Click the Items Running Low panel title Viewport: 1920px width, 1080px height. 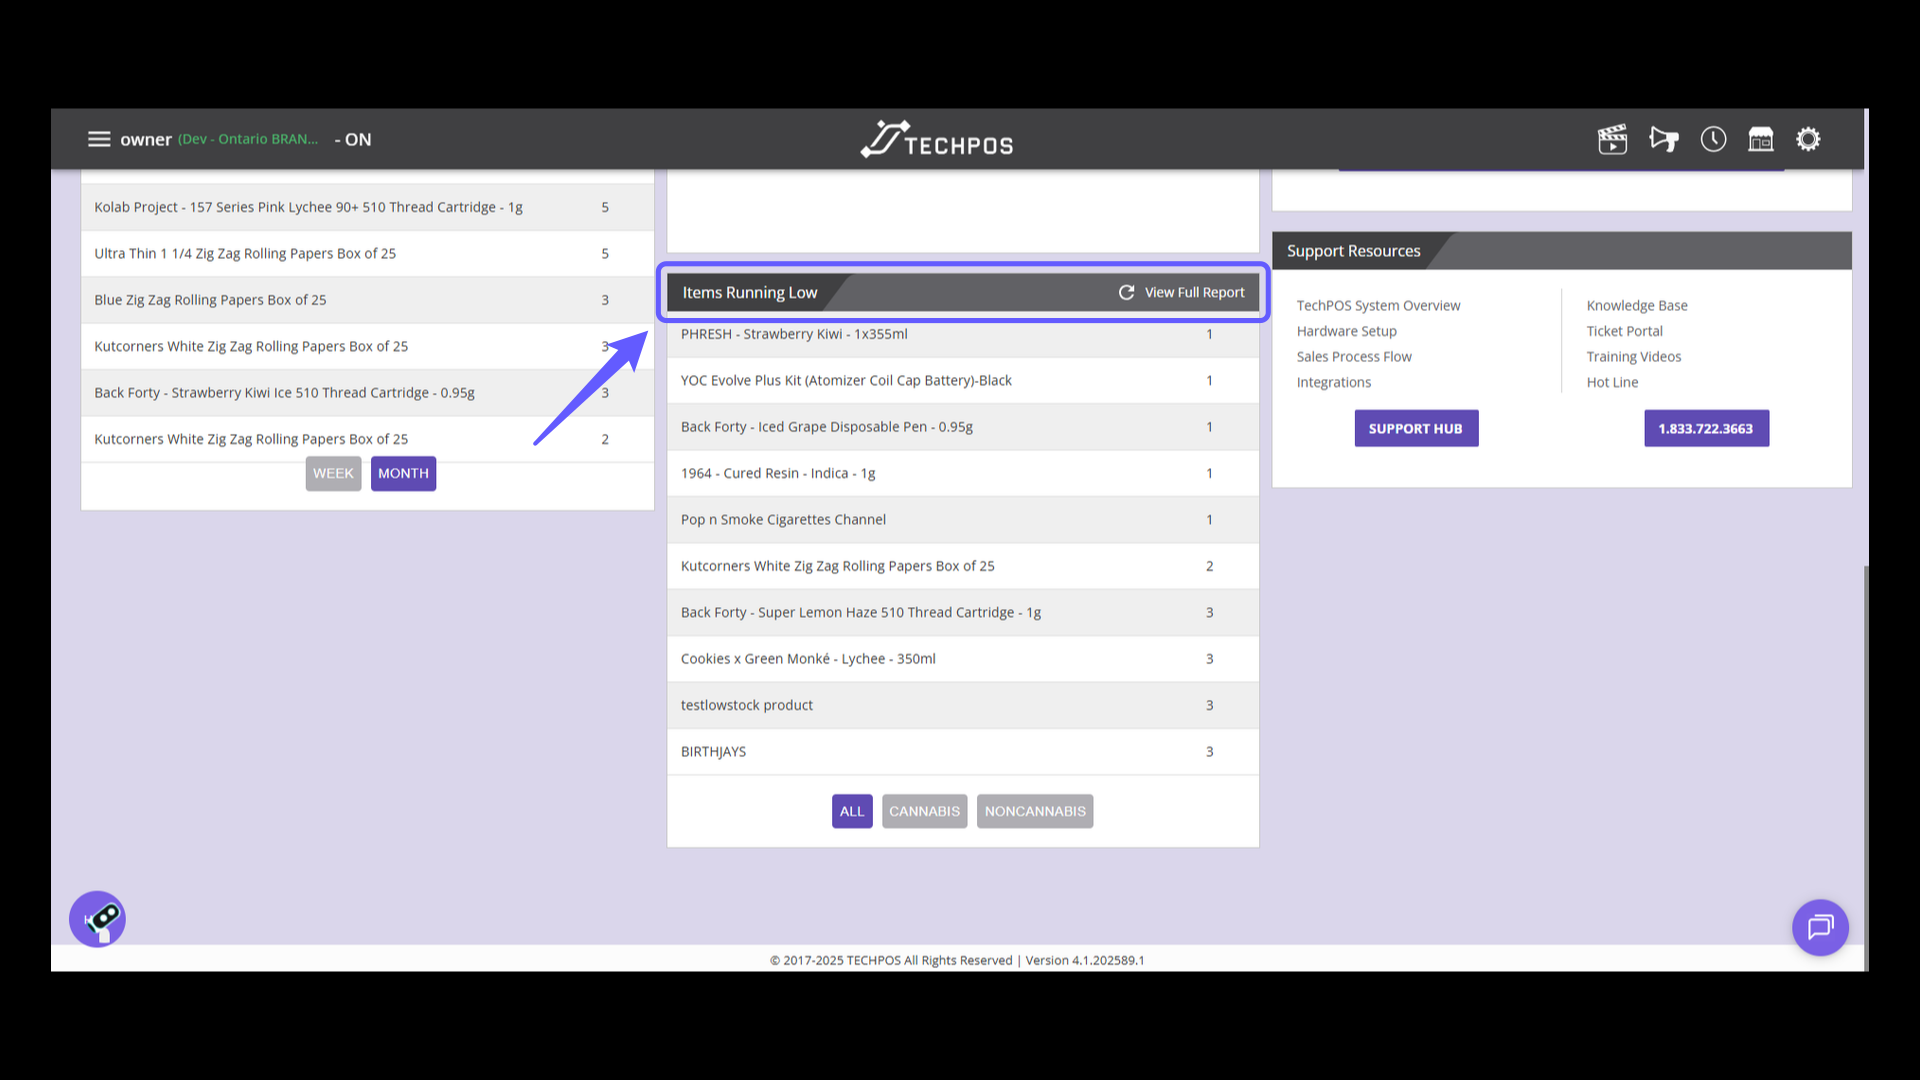(750, 292)
